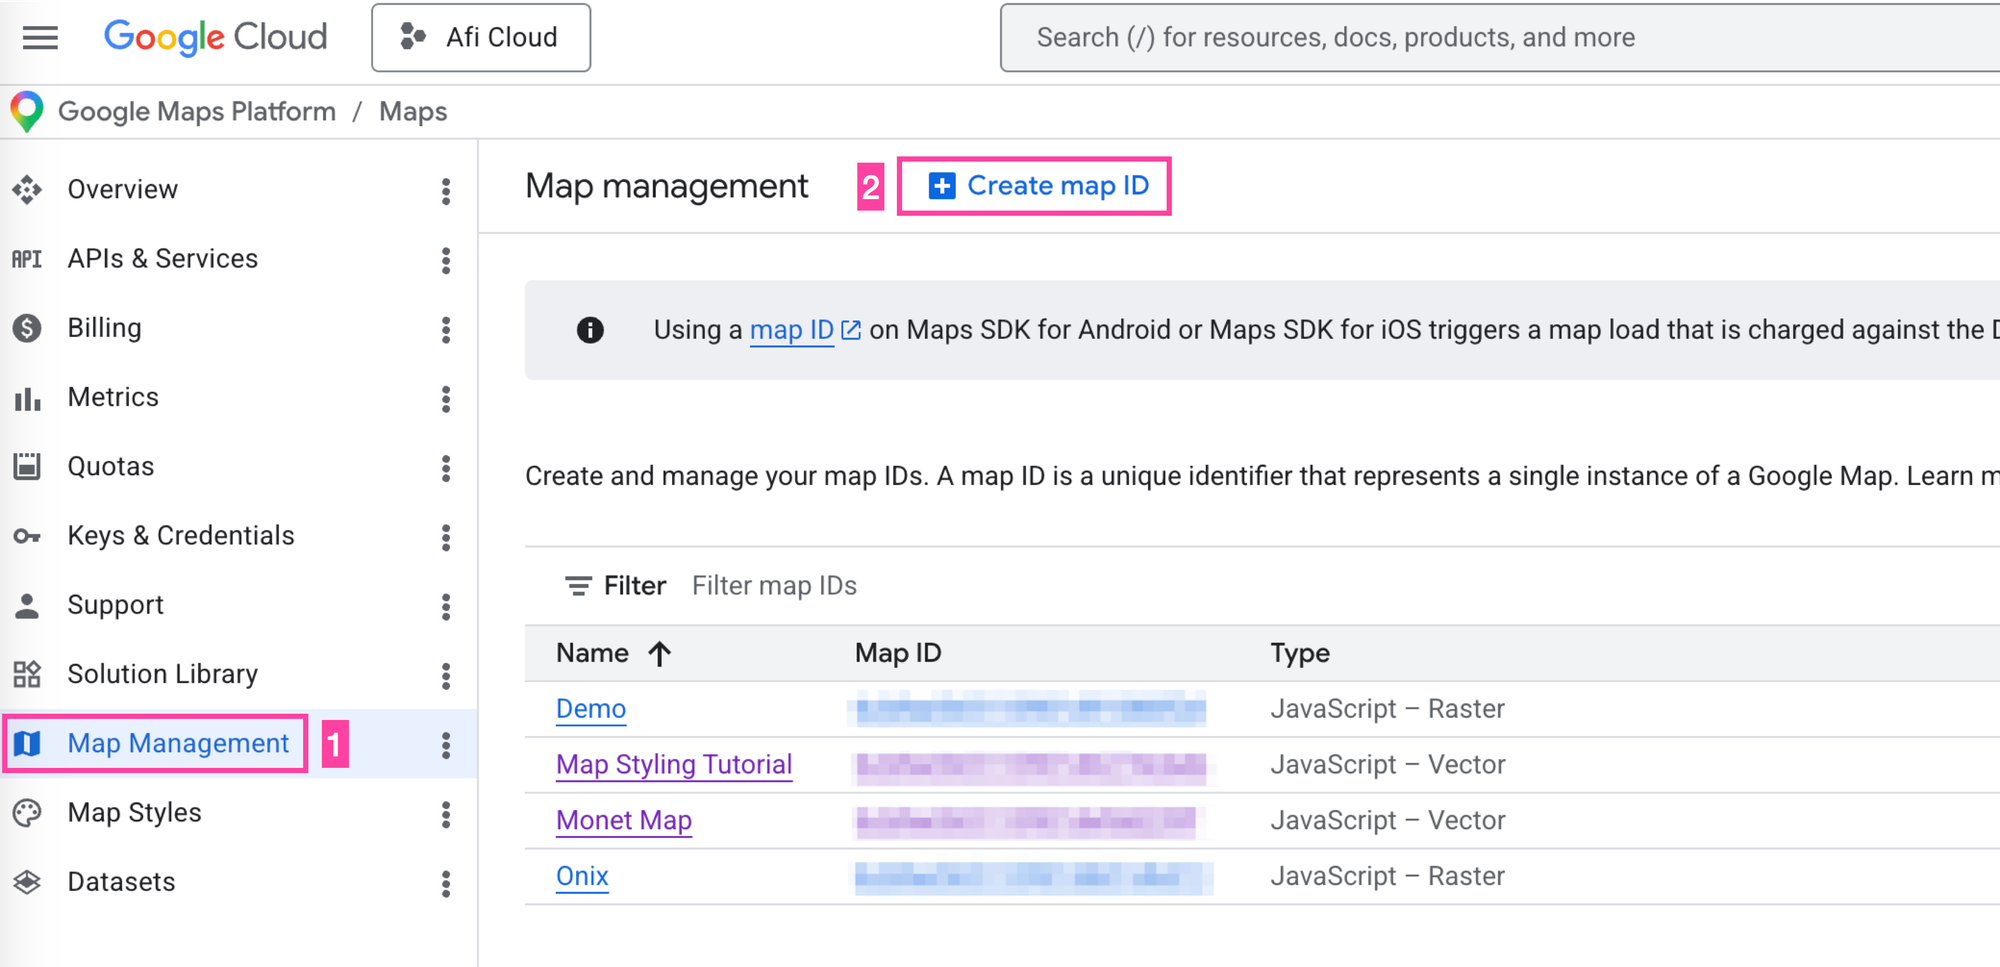Open the Demo map link

point(591,709)
